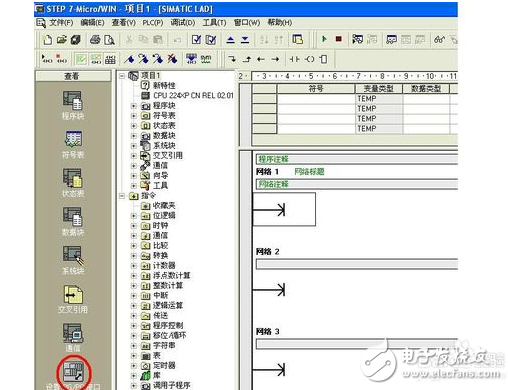
Task: Click the 网络标题 title of Network 1
Action: tap(309, 172)
